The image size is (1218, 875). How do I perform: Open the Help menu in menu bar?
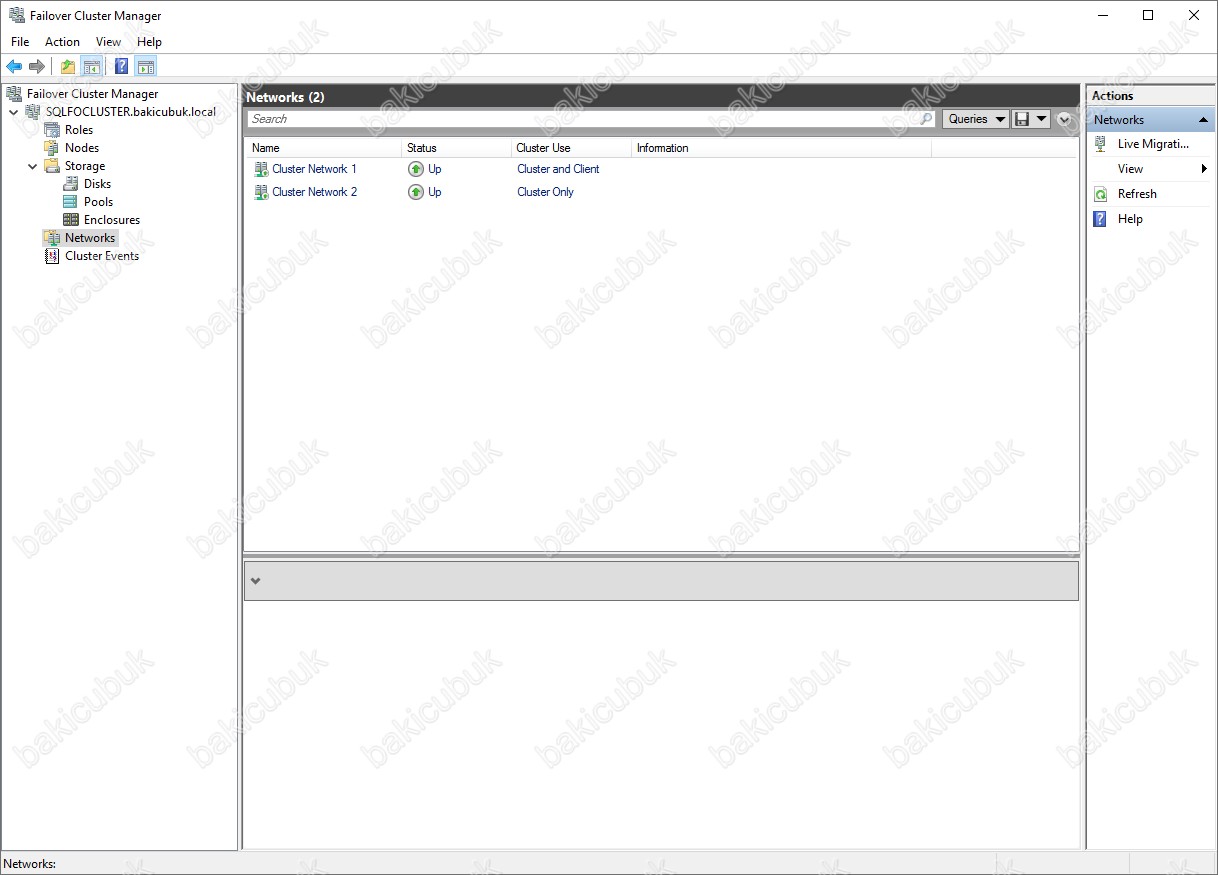[x=149, y=42]
